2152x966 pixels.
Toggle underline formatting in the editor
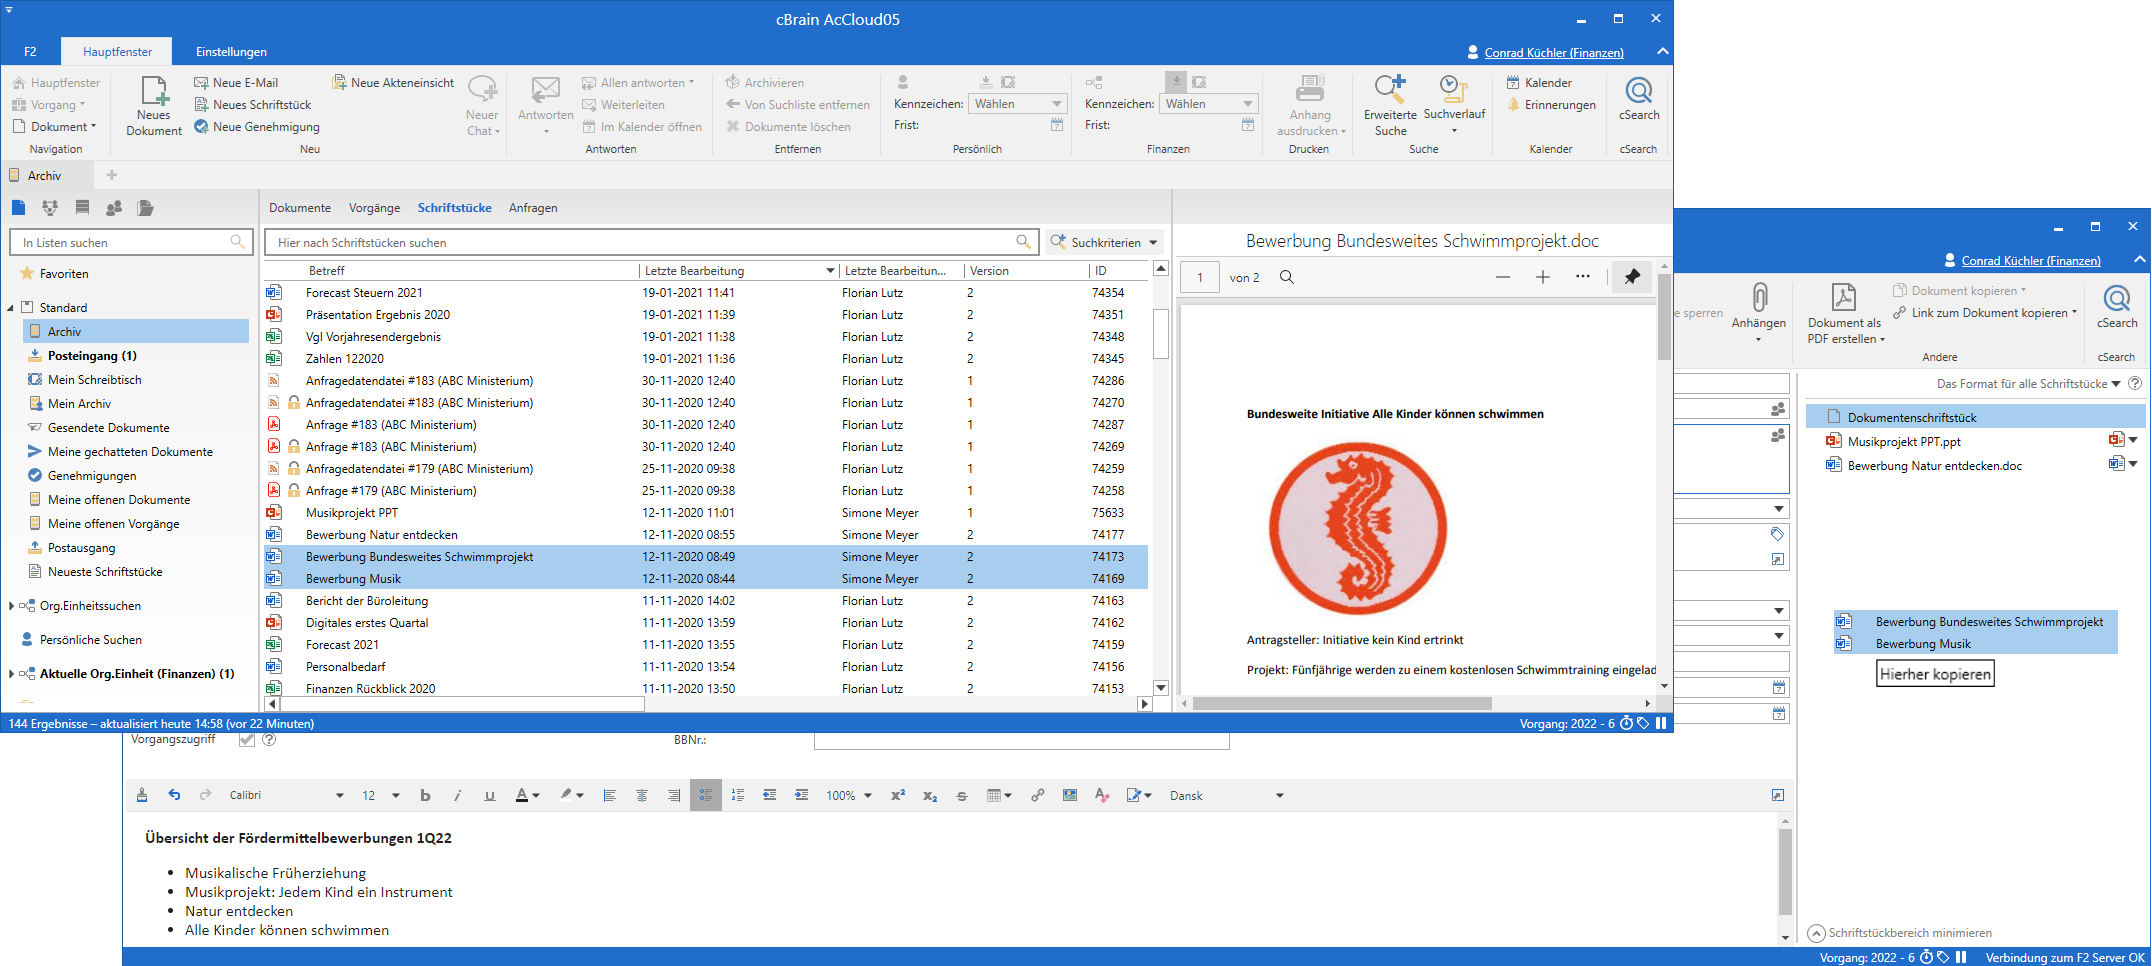pyautogui.click(x=489, y=795)
